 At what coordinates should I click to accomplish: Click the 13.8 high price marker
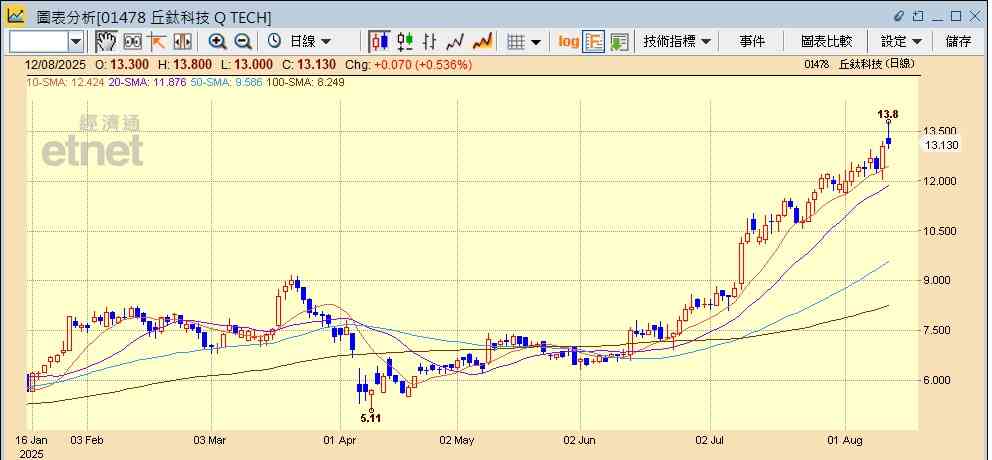(888, 115)
